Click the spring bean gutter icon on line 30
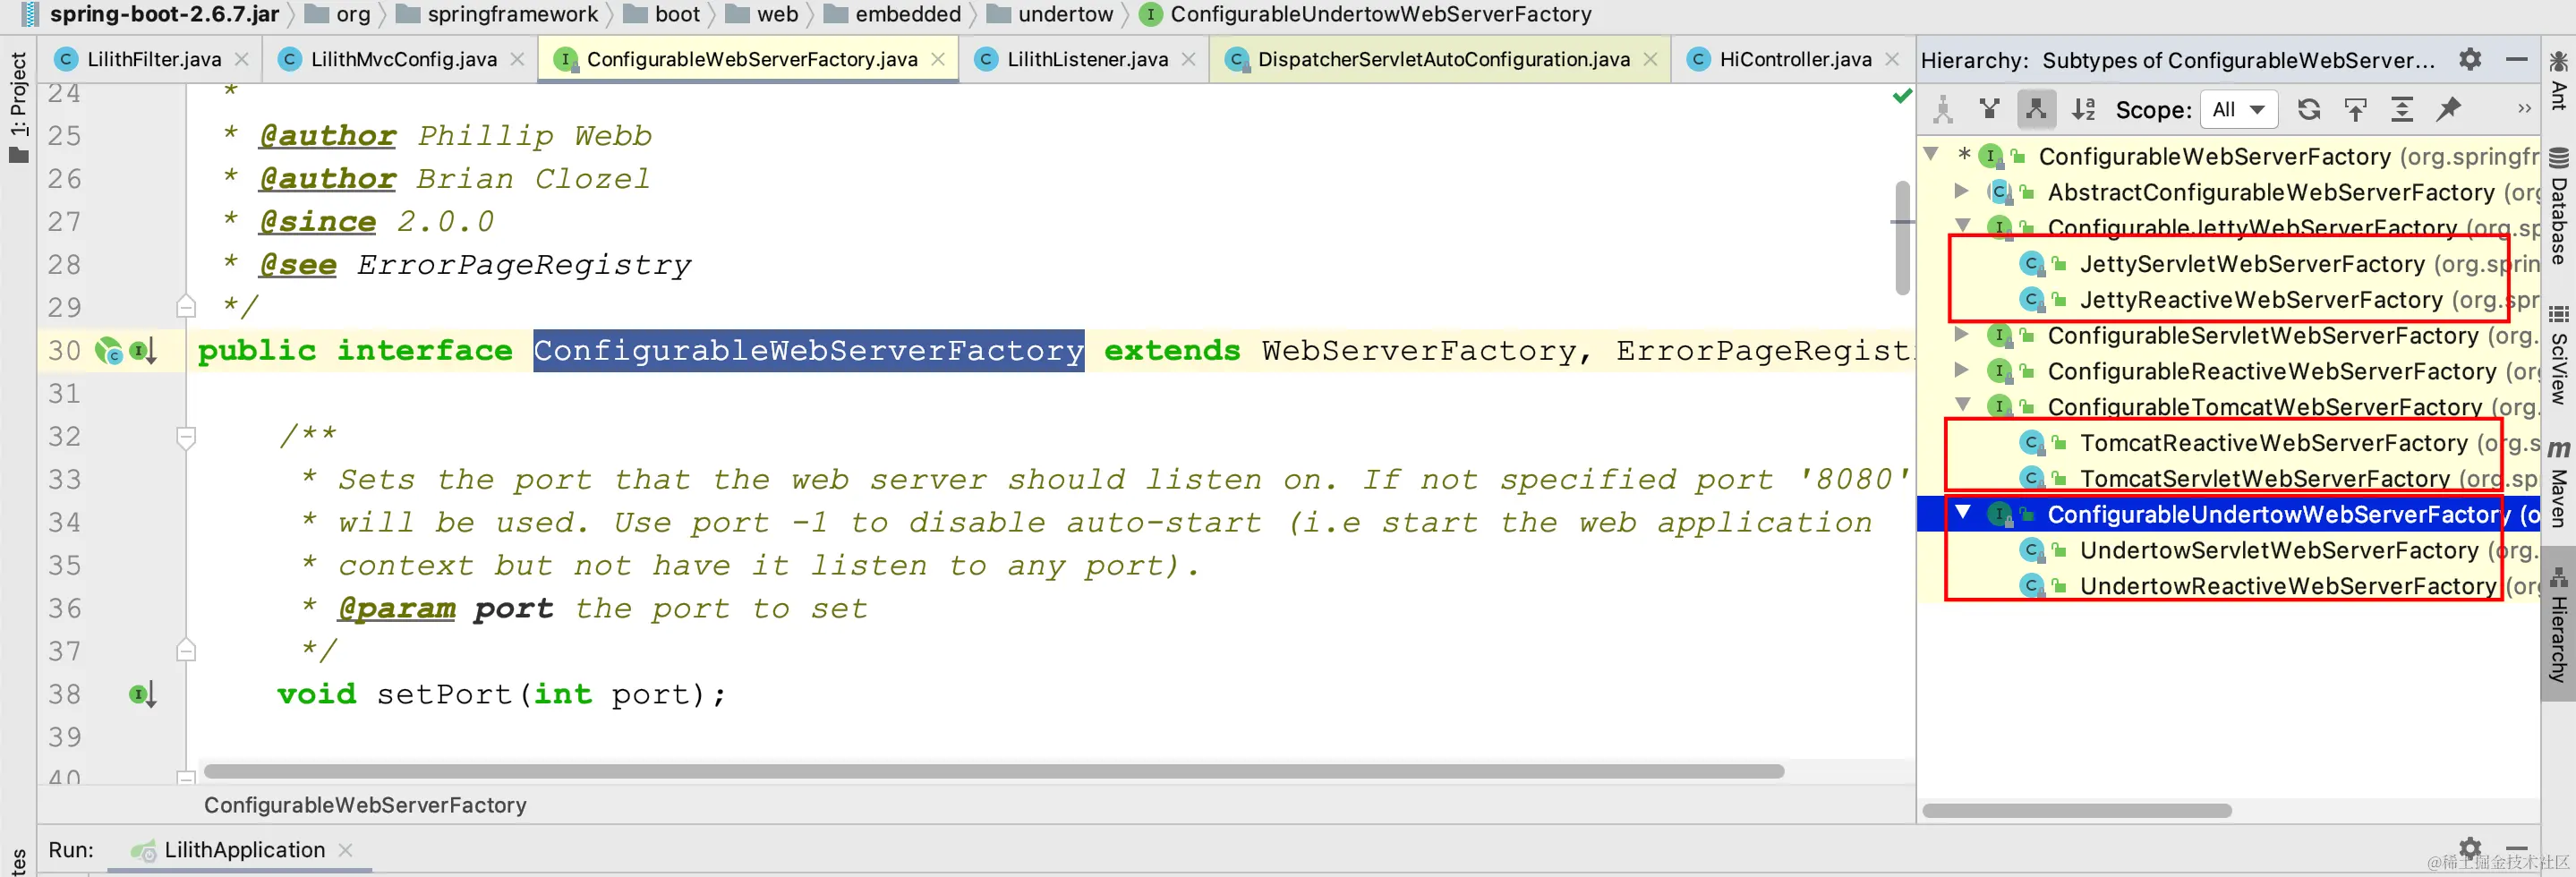This screenshot has height=877, width=2576. [x=108, y=351]
